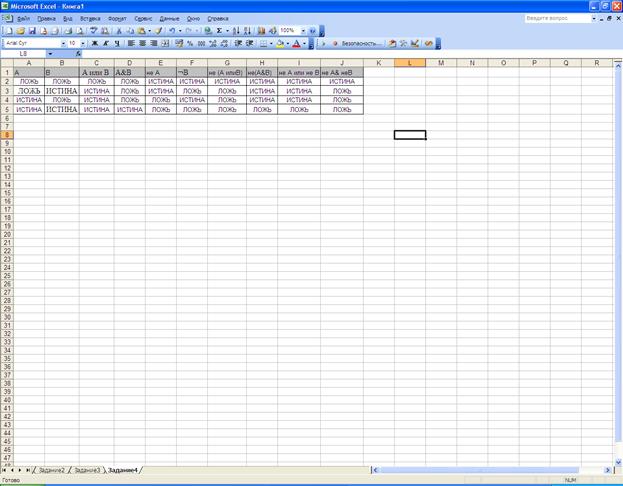Click the Record Macro button

(335, 43)
